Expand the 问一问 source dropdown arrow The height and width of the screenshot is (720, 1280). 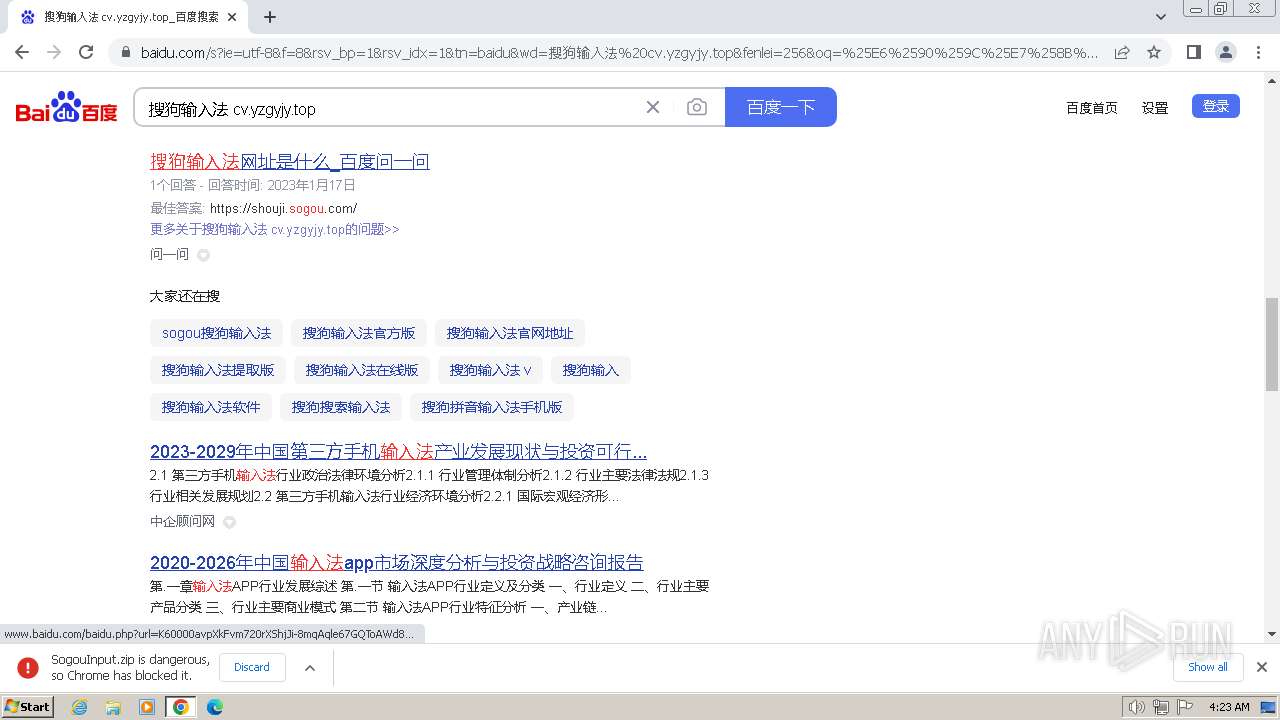point(203,255)
